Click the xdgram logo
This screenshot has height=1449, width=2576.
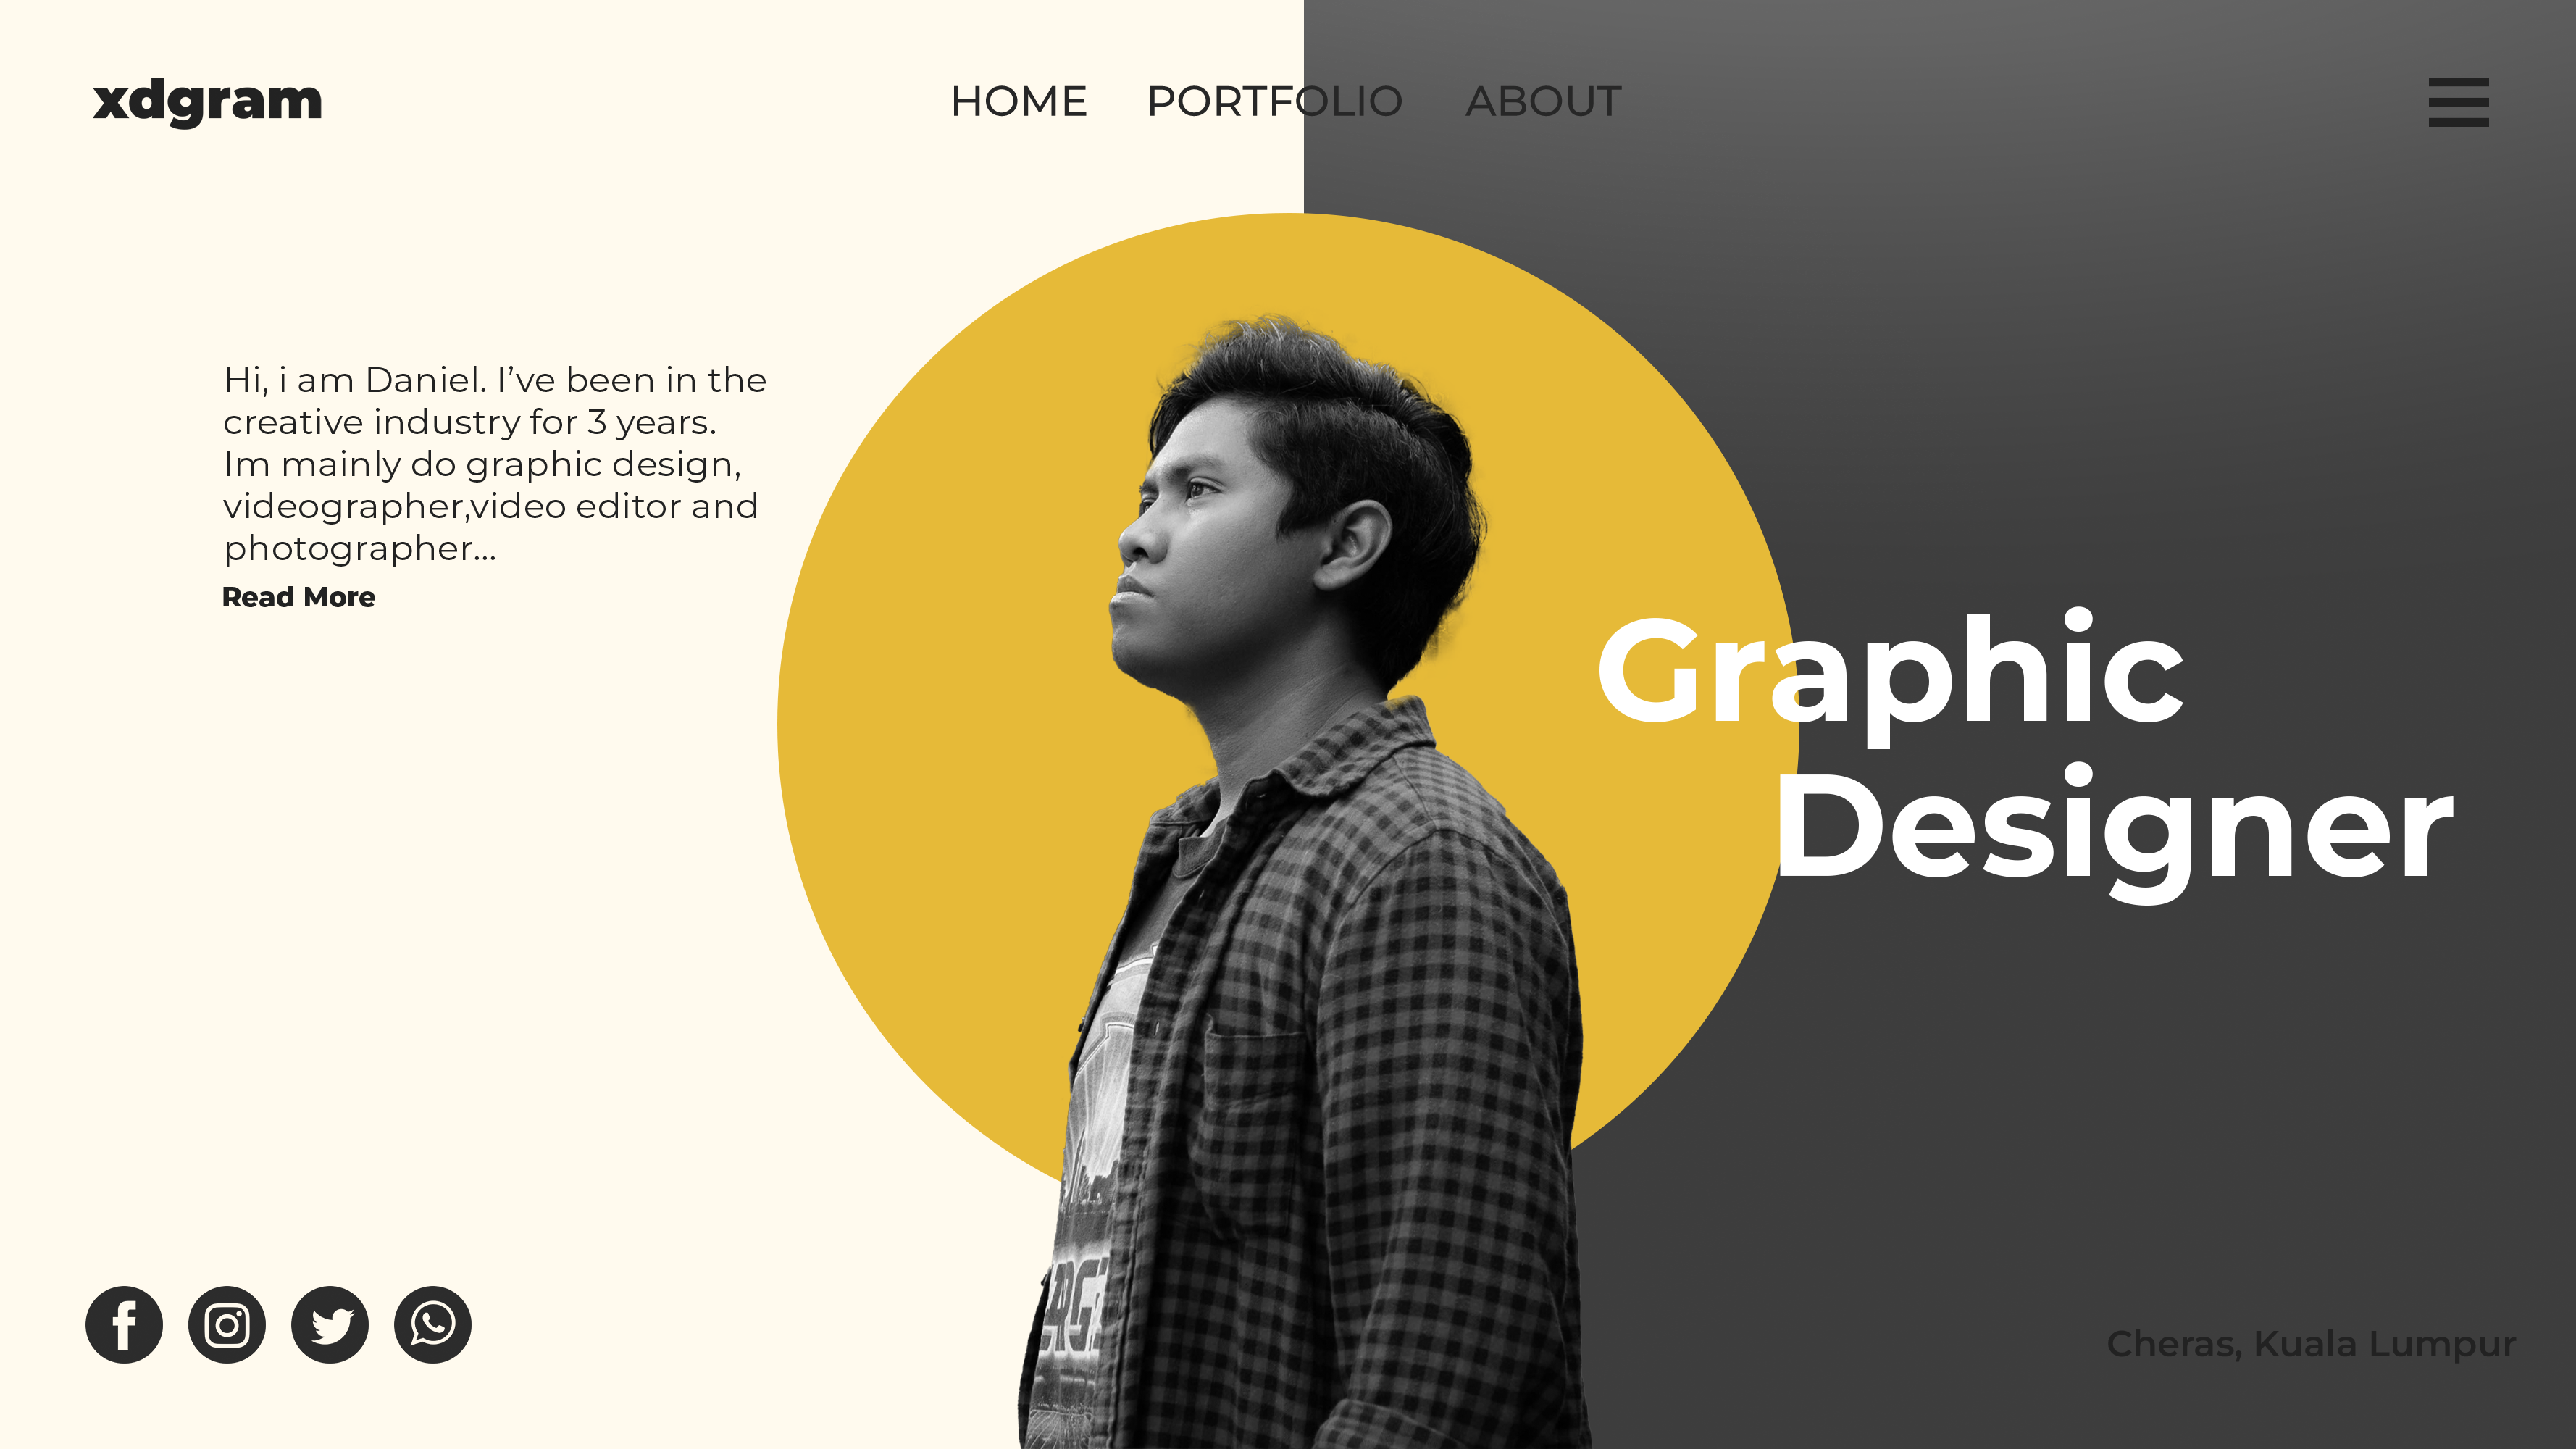coord(207,101)
